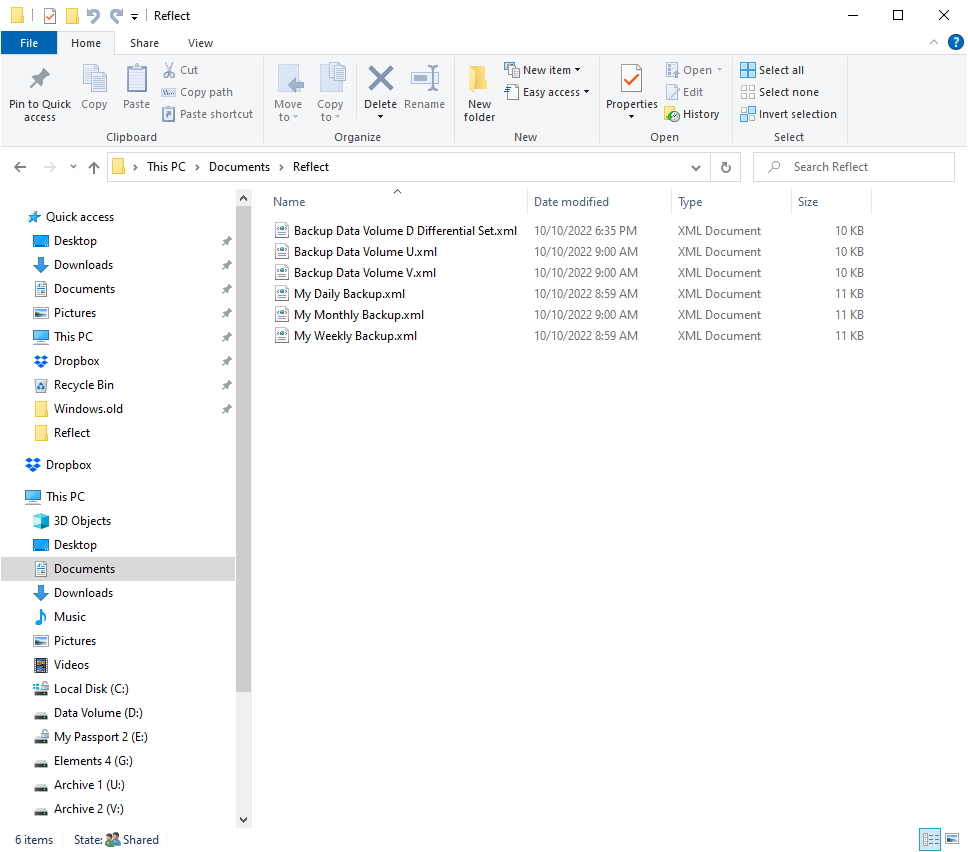Switch to the Share tab
968x852 pixels.
click(144, 43)
